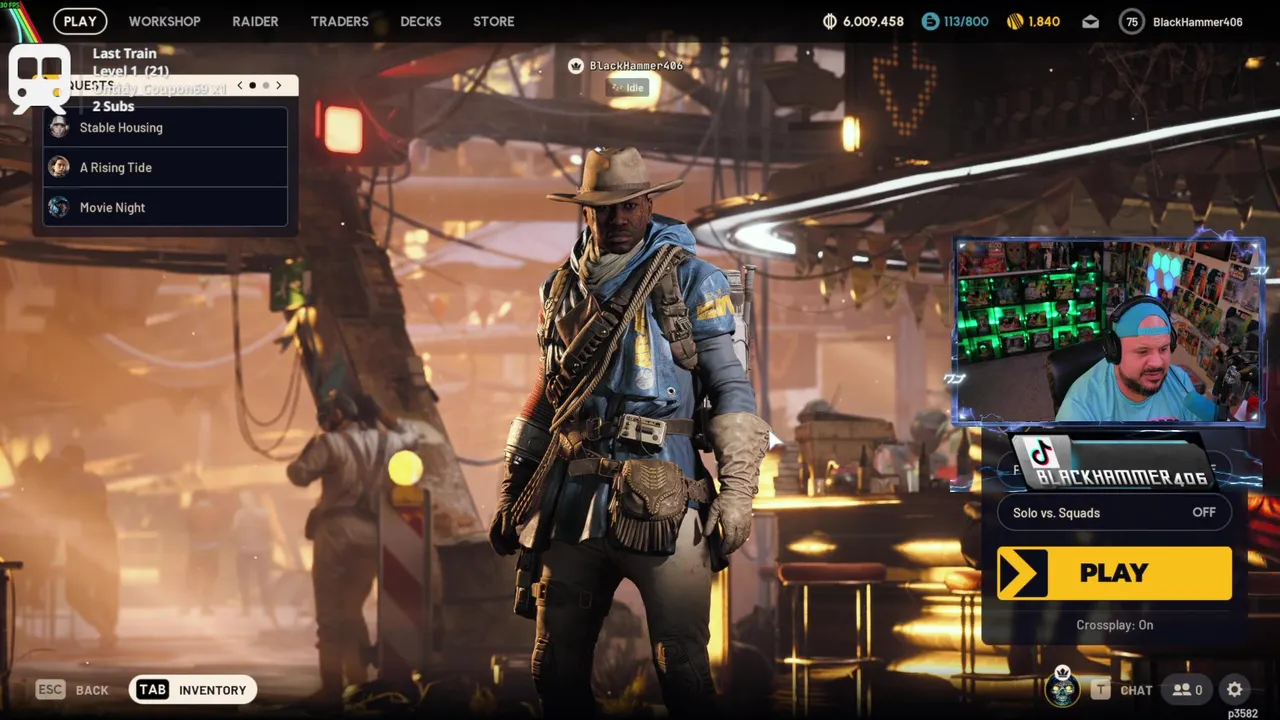Open INVENTORY with the TAB button
The image size is (1280, 720).
(x=193, y=690)
